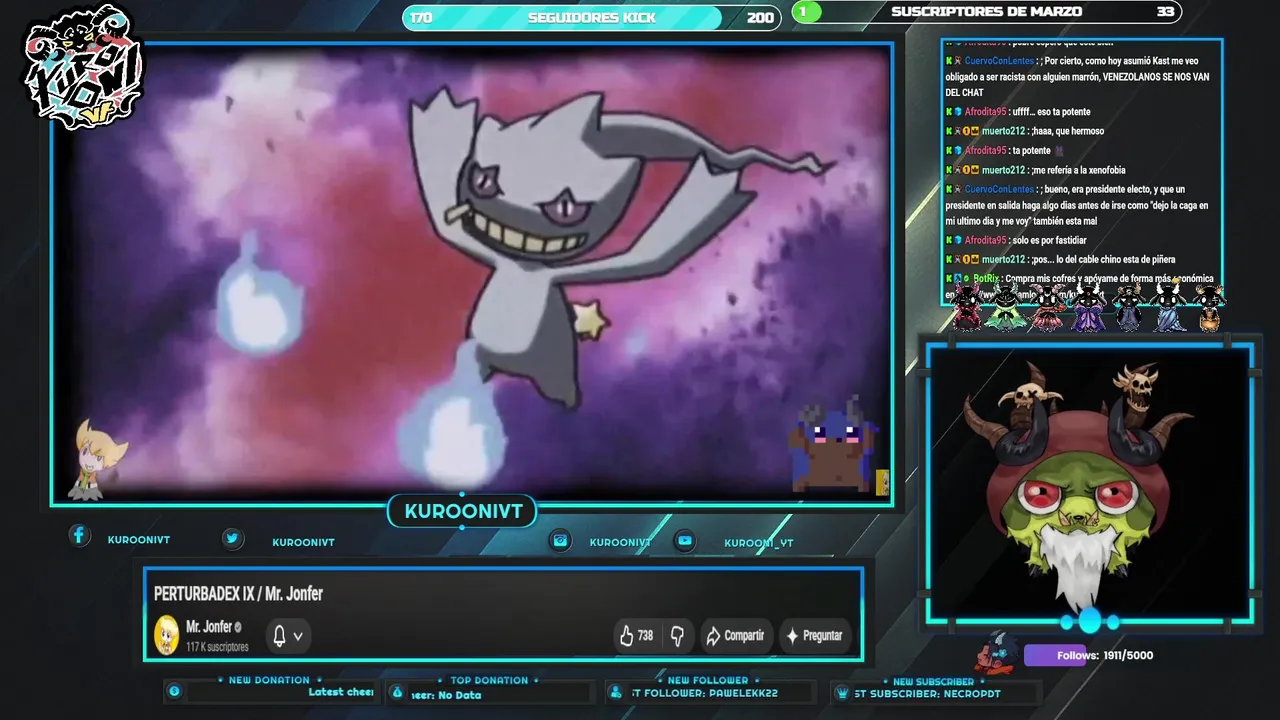This screenshot has width=1280, height=720.
Task: Click the 'Latest cheer' donation text
Action: pyautogui.click(x=340, y=692)
